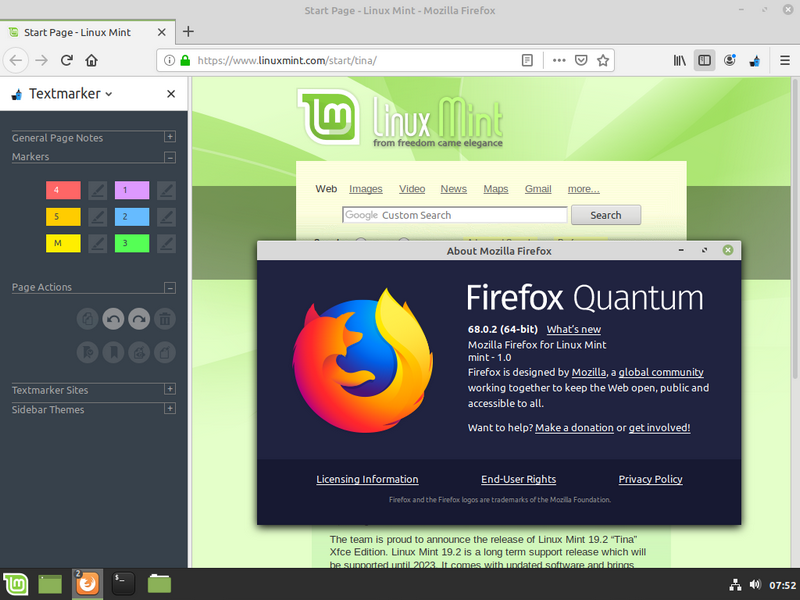This screenshot has height=600, width=800.
Task: Open the What's new link
Action: pos(573,330)
